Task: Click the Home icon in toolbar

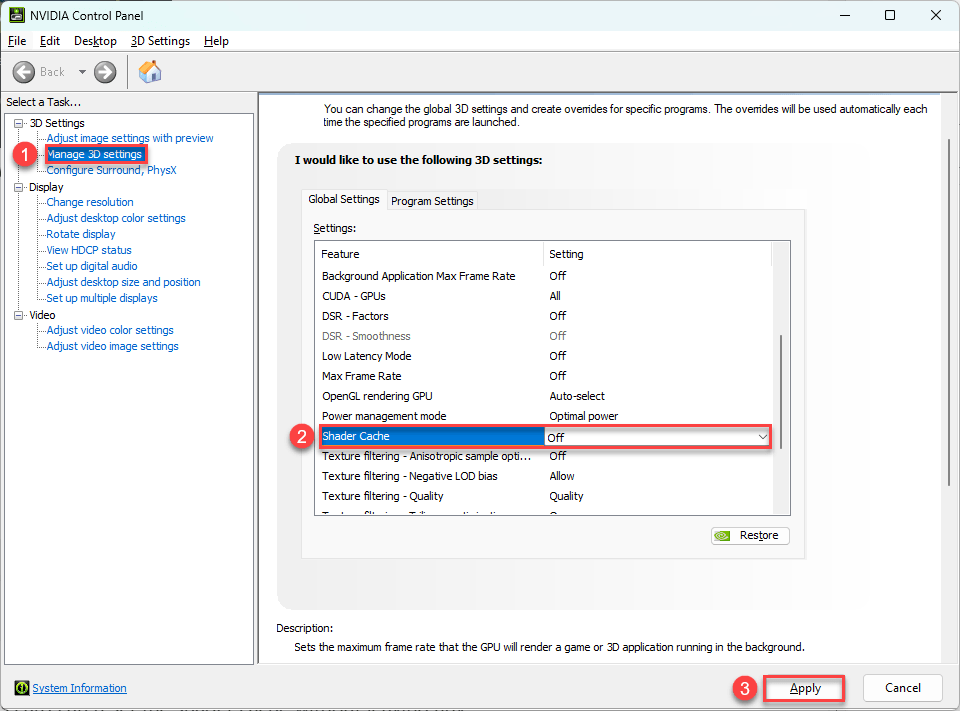Action: click(x=150, y=72)
